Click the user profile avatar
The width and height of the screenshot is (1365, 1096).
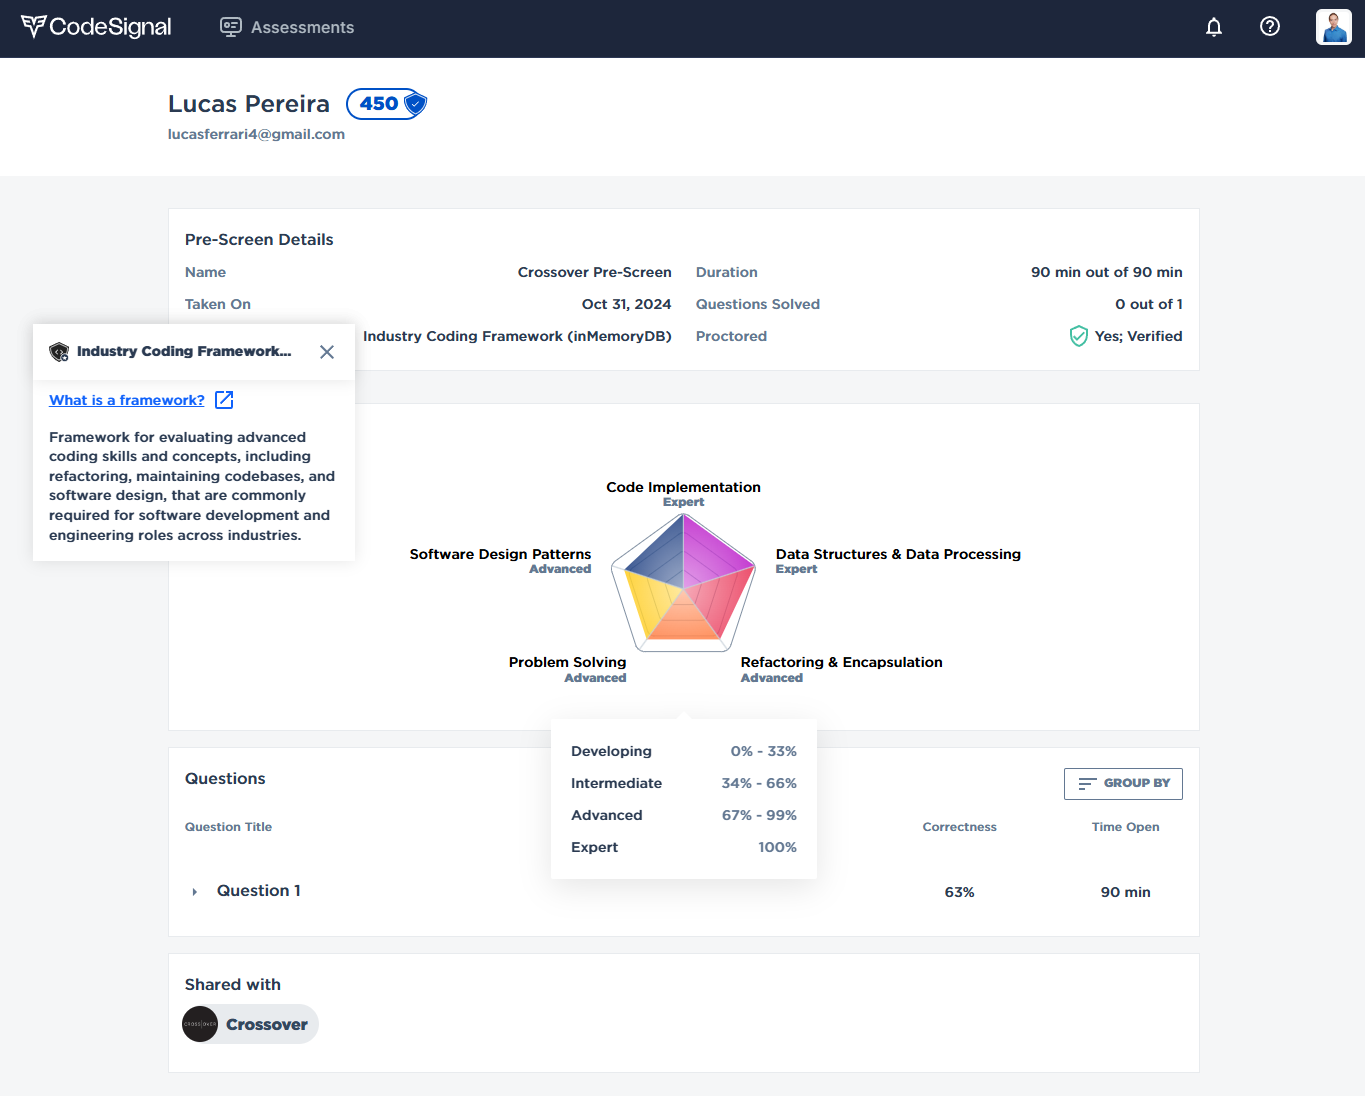coord(1333,27)
